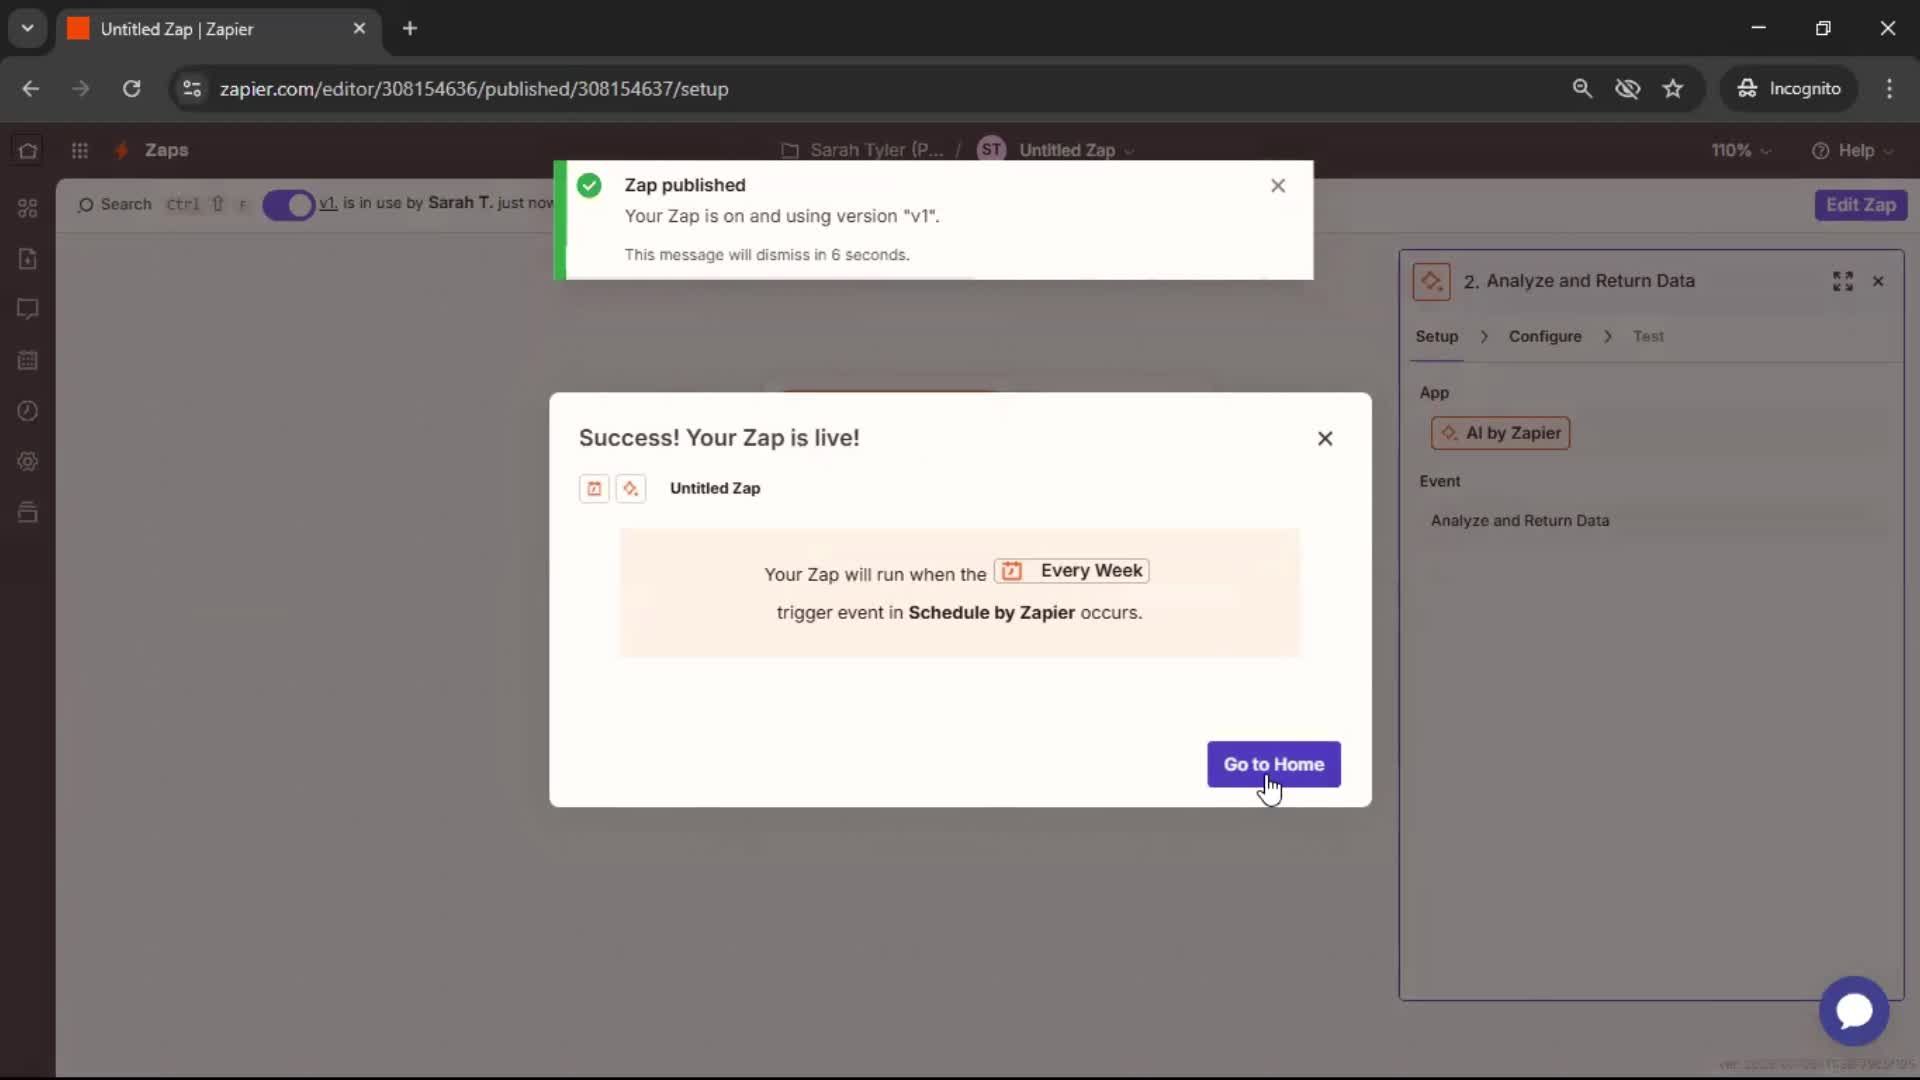
Task: Select the Untitled Zap | Zapier tab
Action: [x=217, y=29]
